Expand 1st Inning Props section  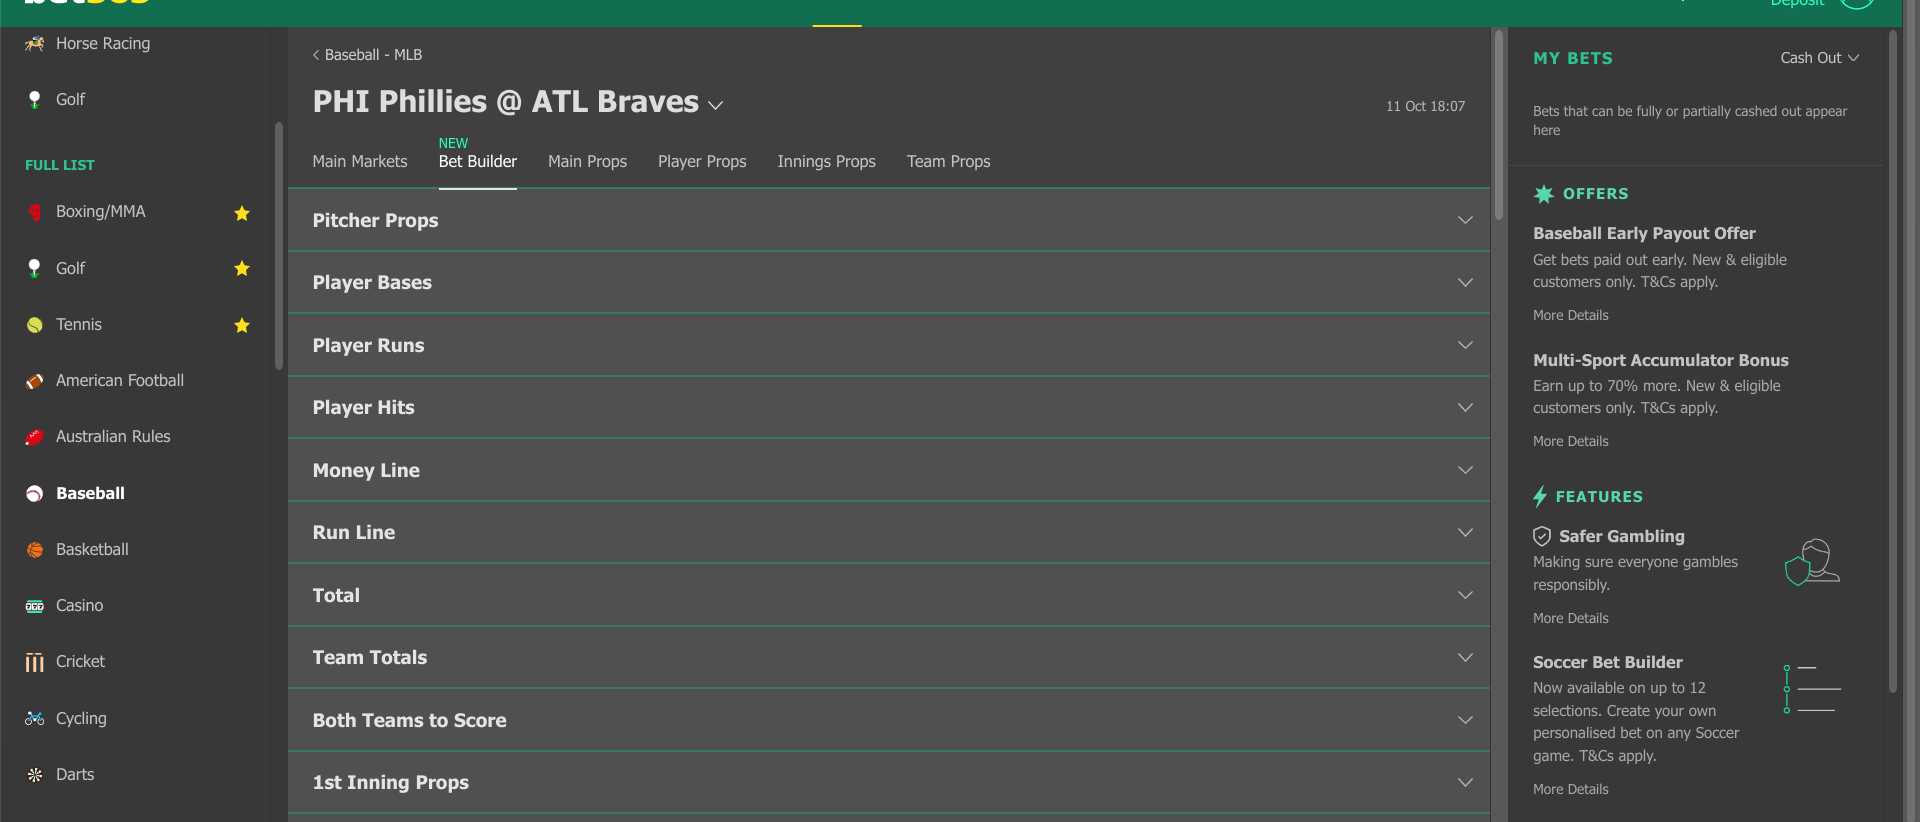(x=889, y=782)
